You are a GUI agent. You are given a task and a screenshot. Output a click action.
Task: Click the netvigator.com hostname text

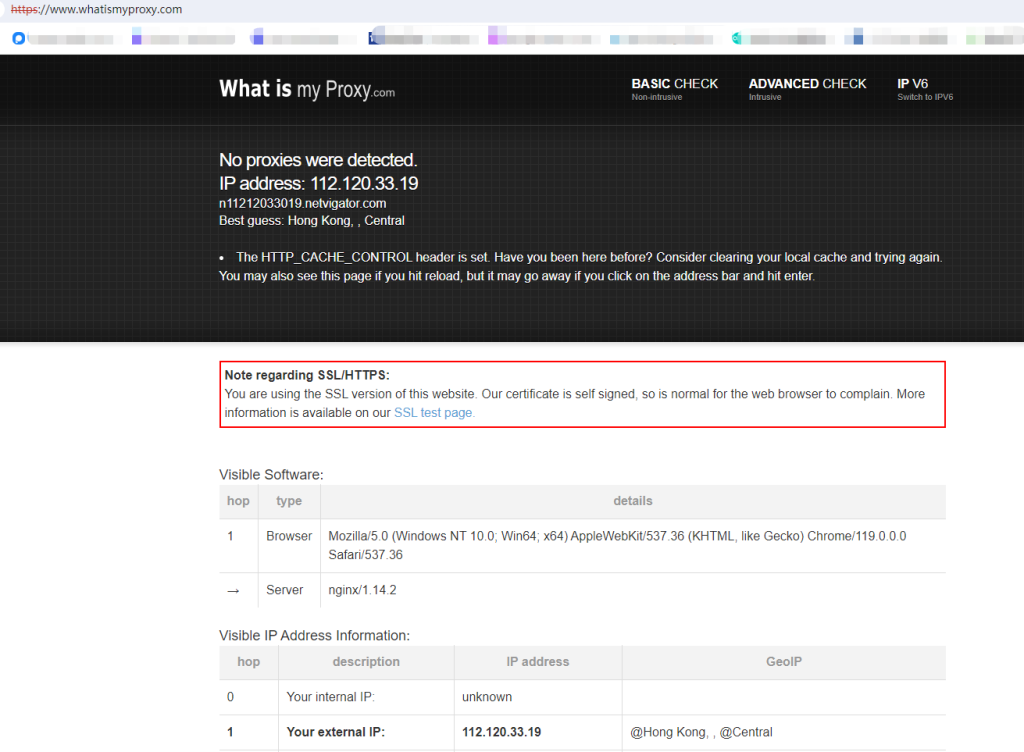click(x=302, y=203)
